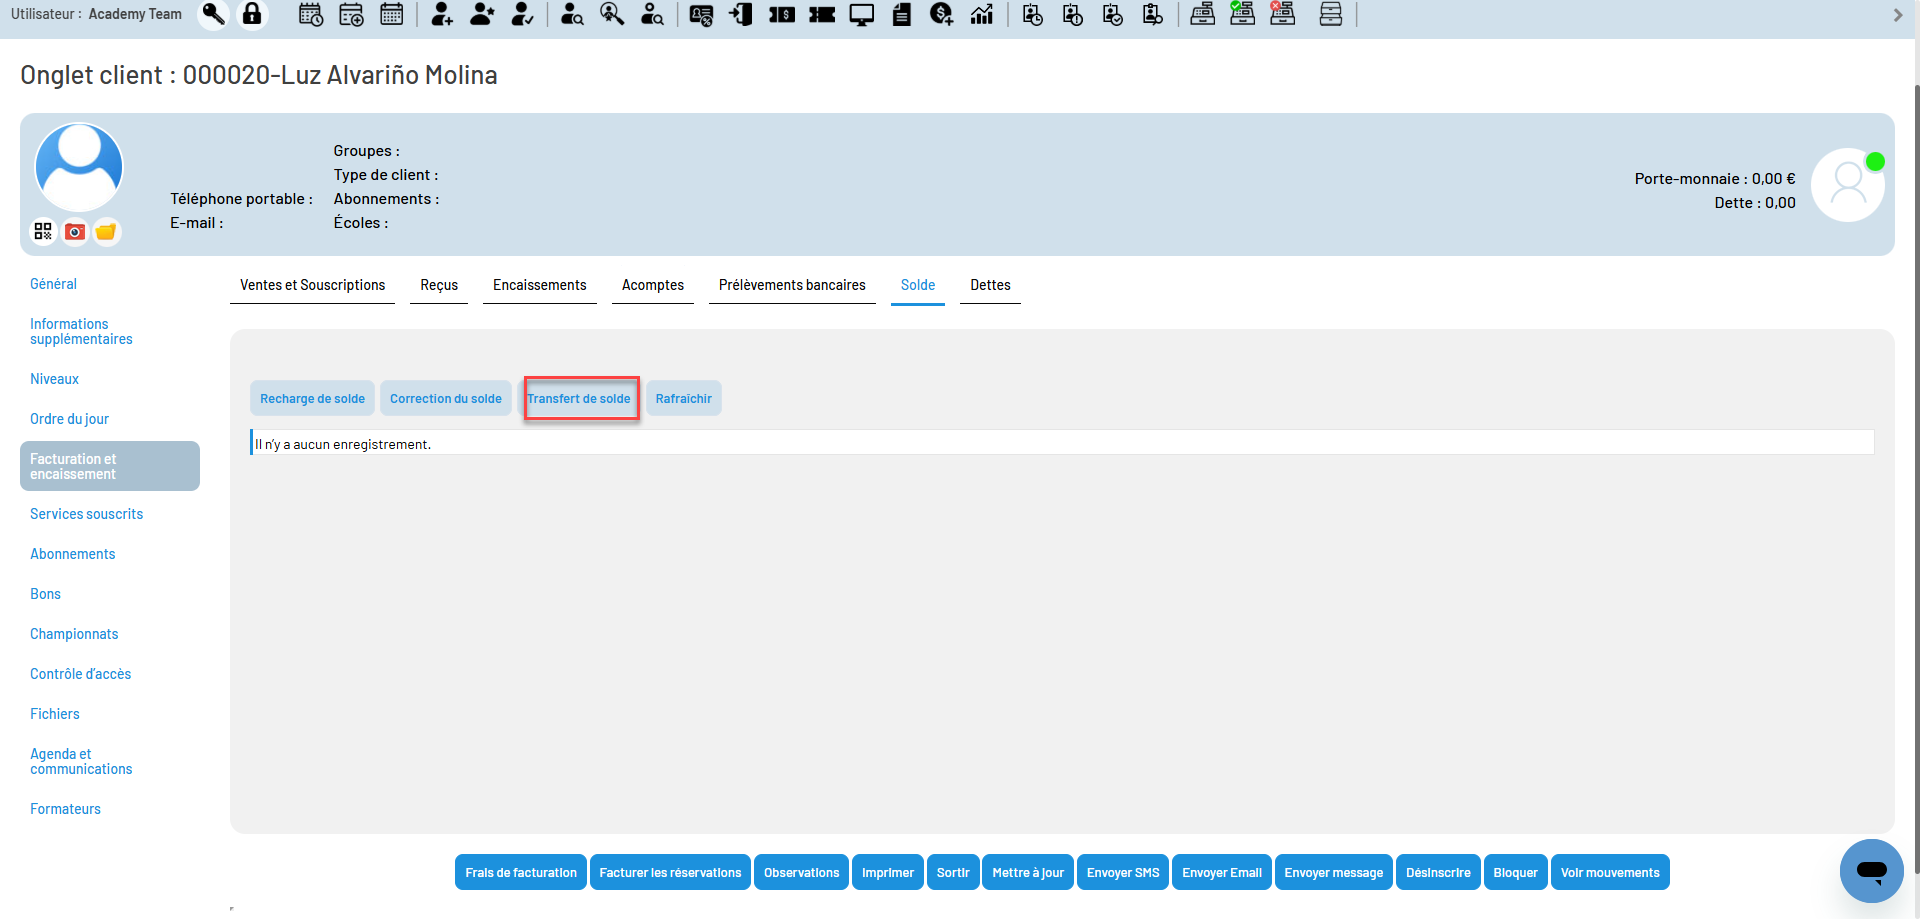Open the calendar with clock icon

click(311, 14)
